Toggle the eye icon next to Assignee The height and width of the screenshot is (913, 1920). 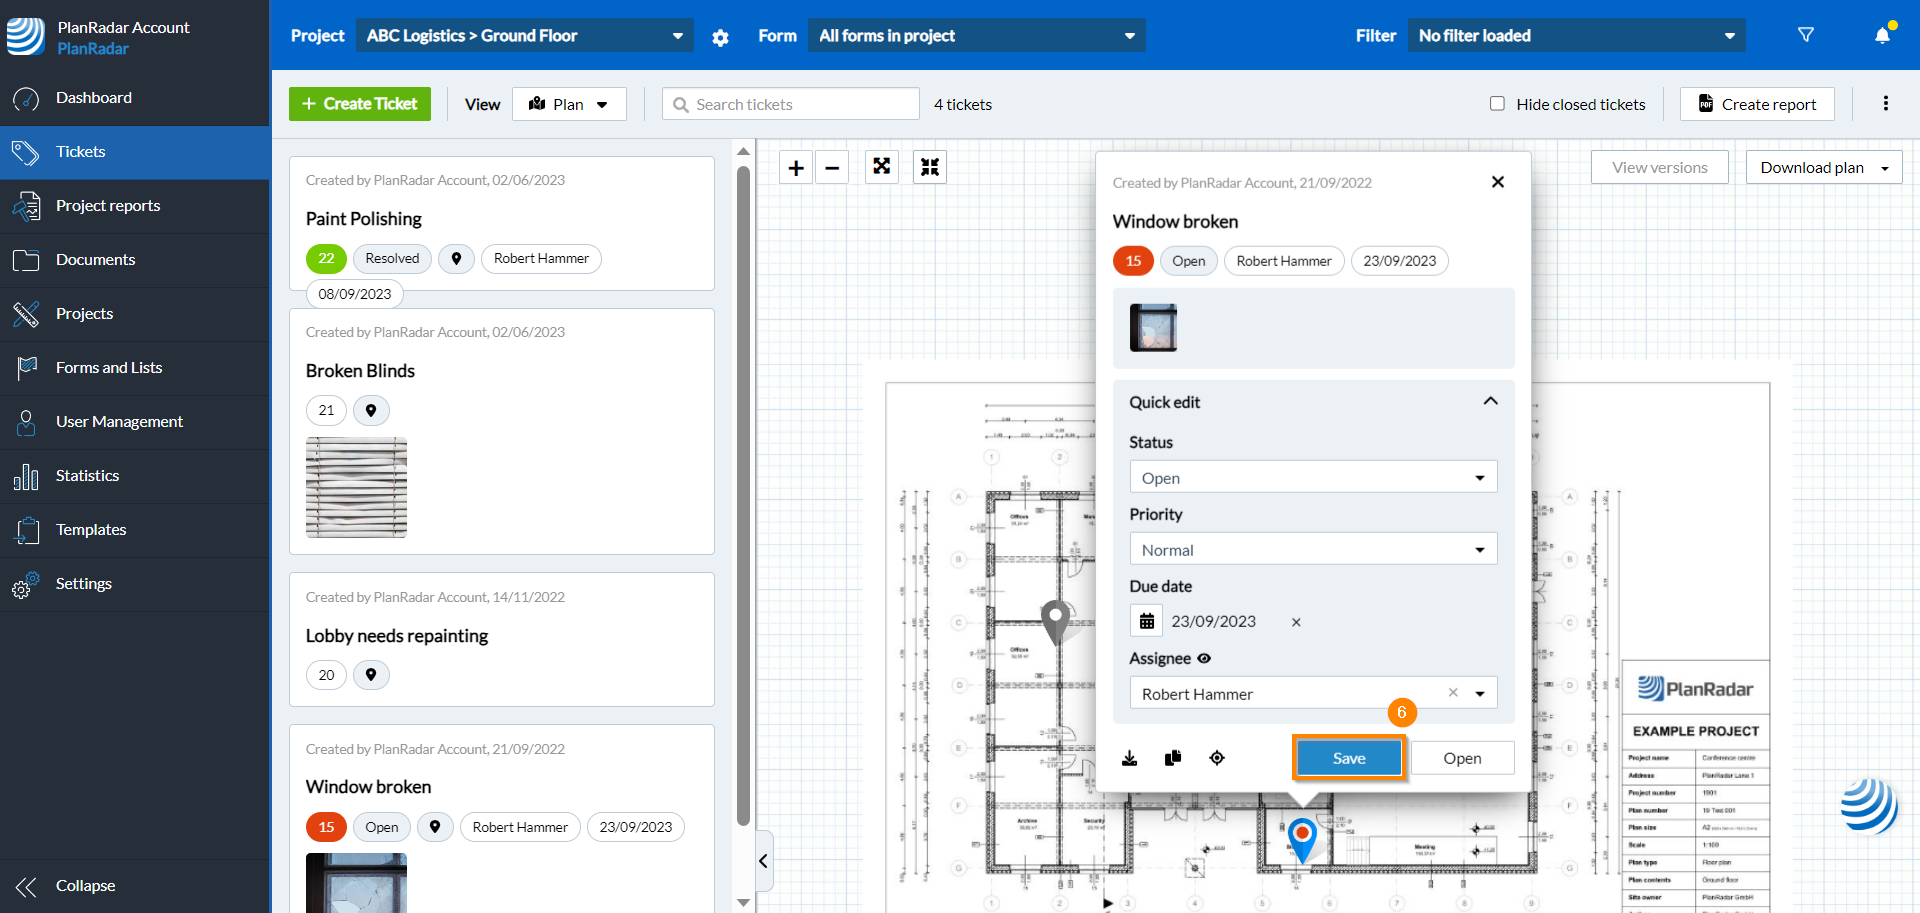tap(1204, 658)
